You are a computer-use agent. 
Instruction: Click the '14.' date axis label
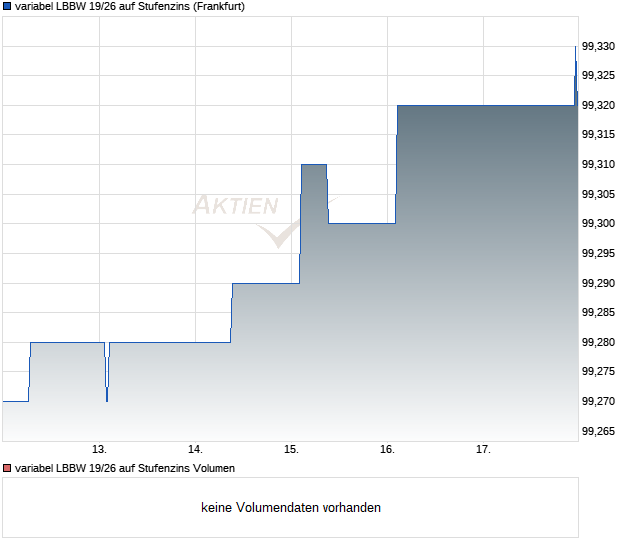[x=195, y=450]
